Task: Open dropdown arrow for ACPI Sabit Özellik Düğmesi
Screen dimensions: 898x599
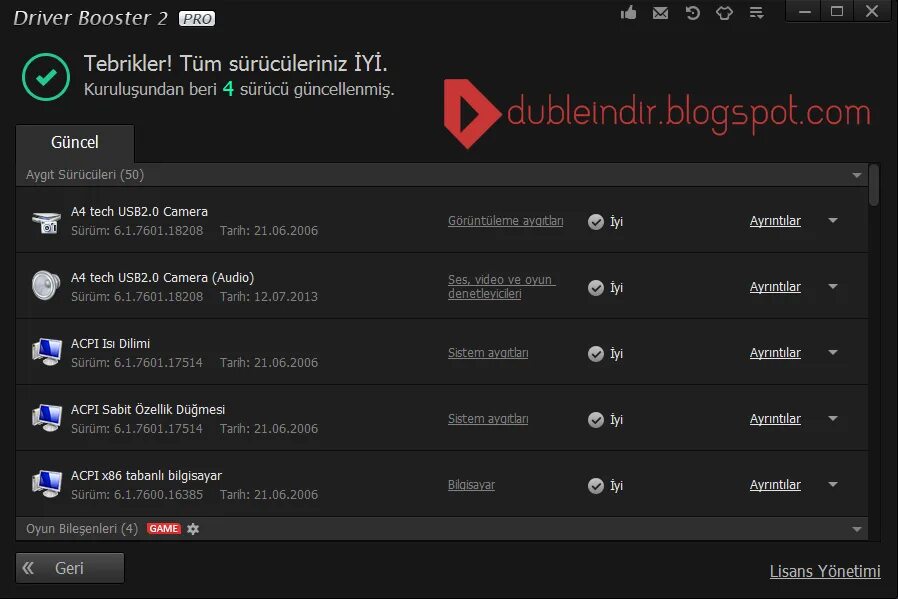Action: point(833,419)
